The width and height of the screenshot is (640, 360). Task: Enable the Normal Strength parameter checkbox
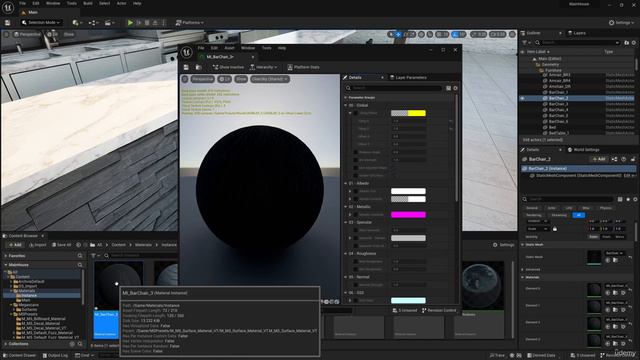pos(356,285)
